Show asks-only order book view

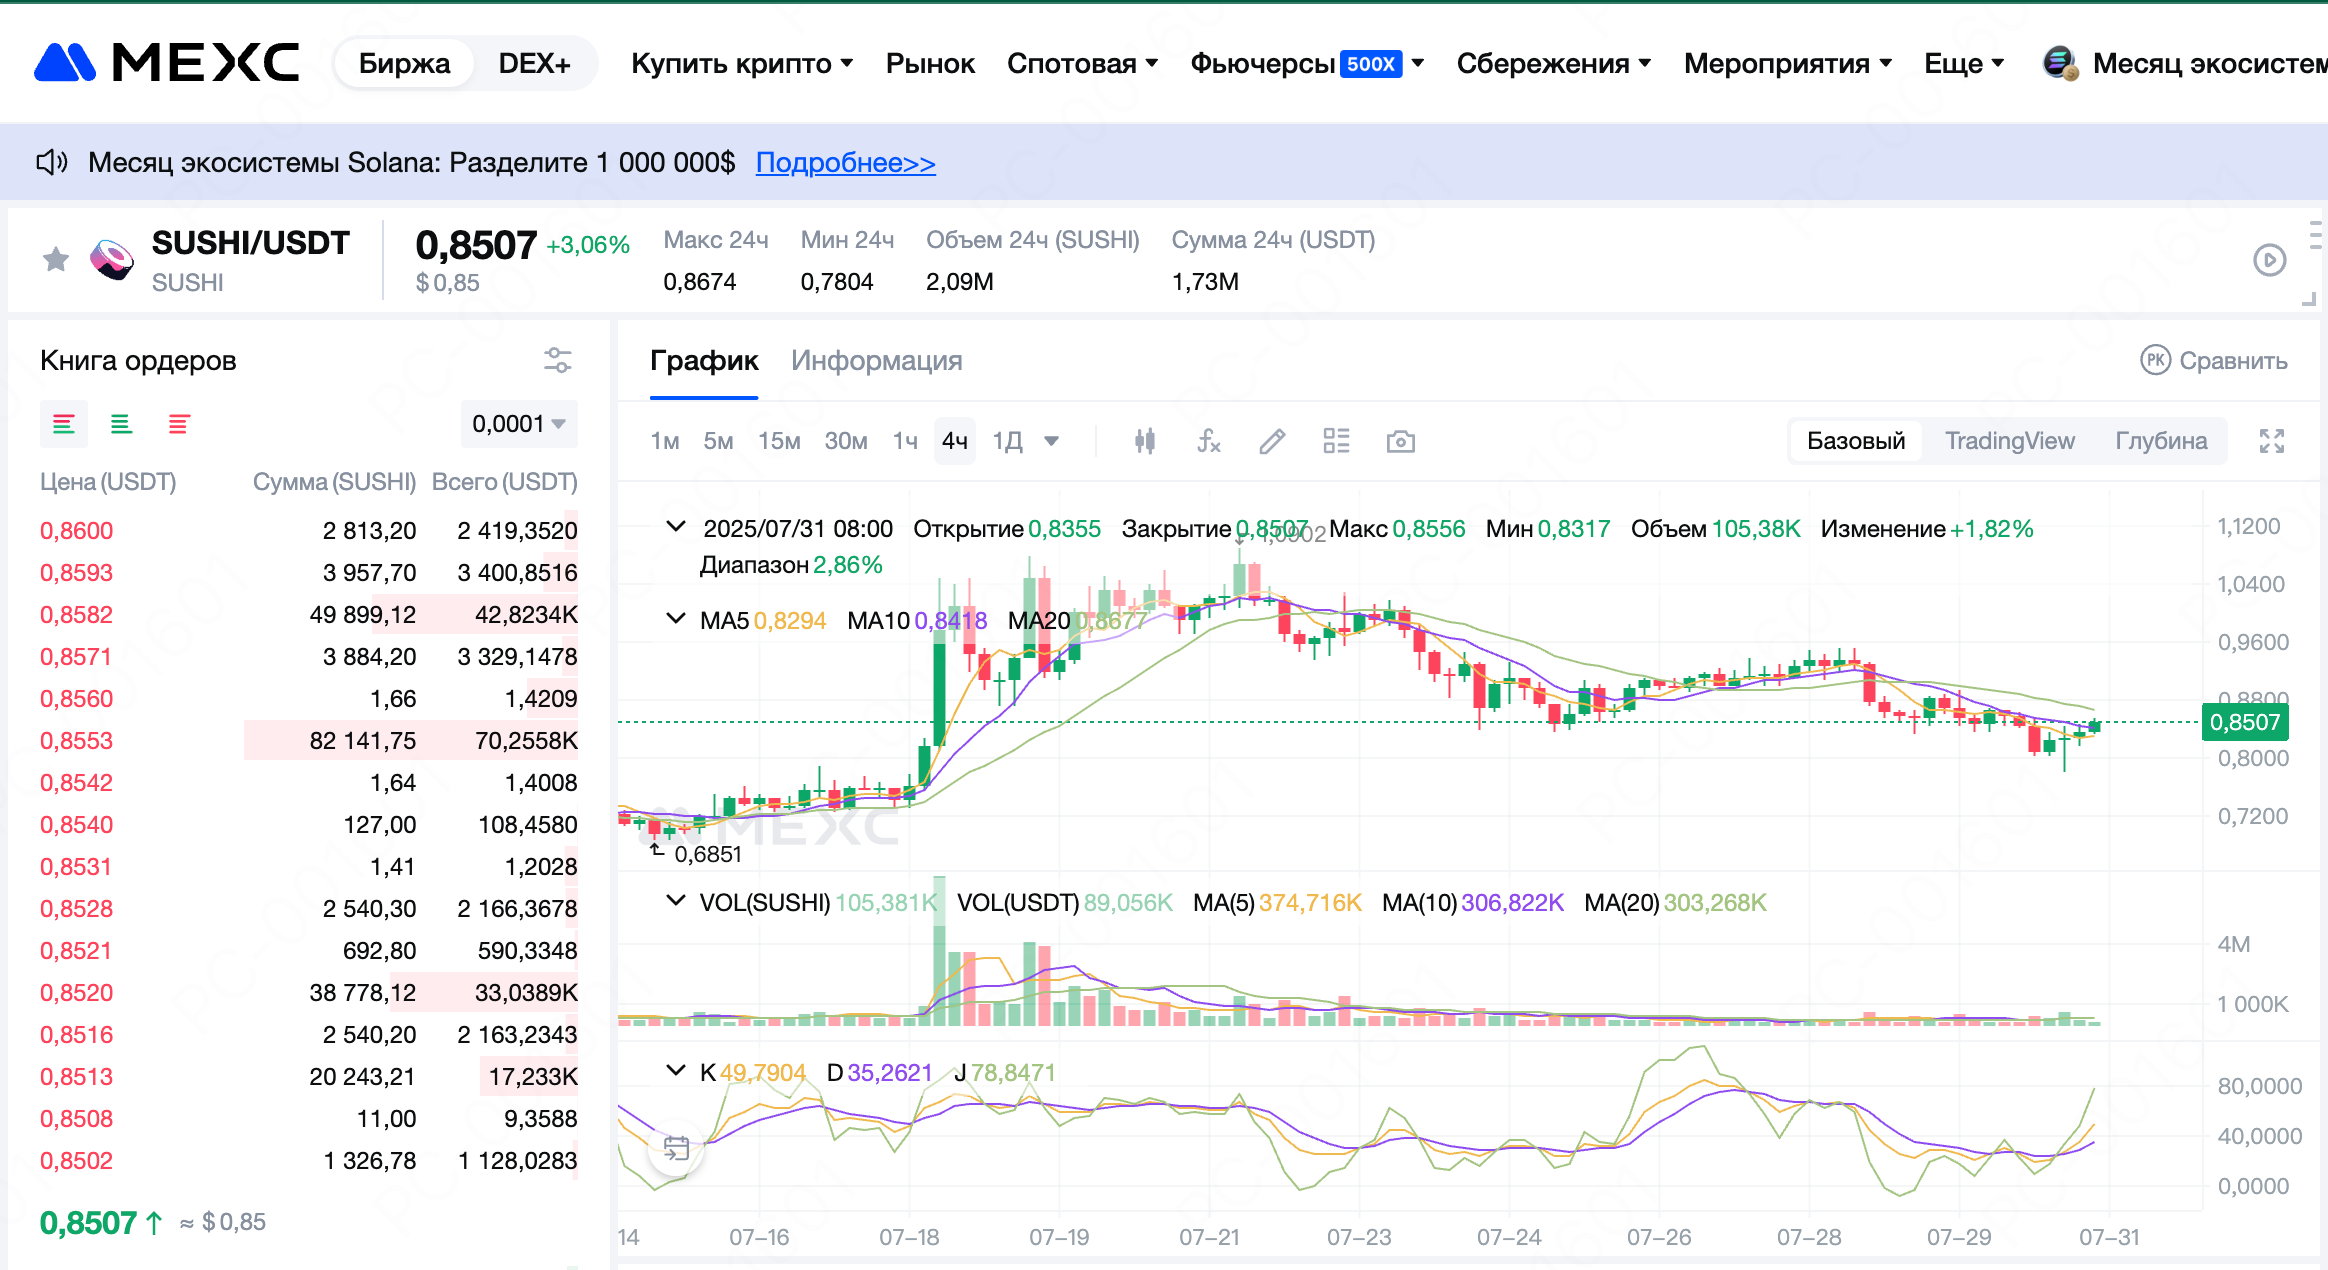[x=179, y=424]
